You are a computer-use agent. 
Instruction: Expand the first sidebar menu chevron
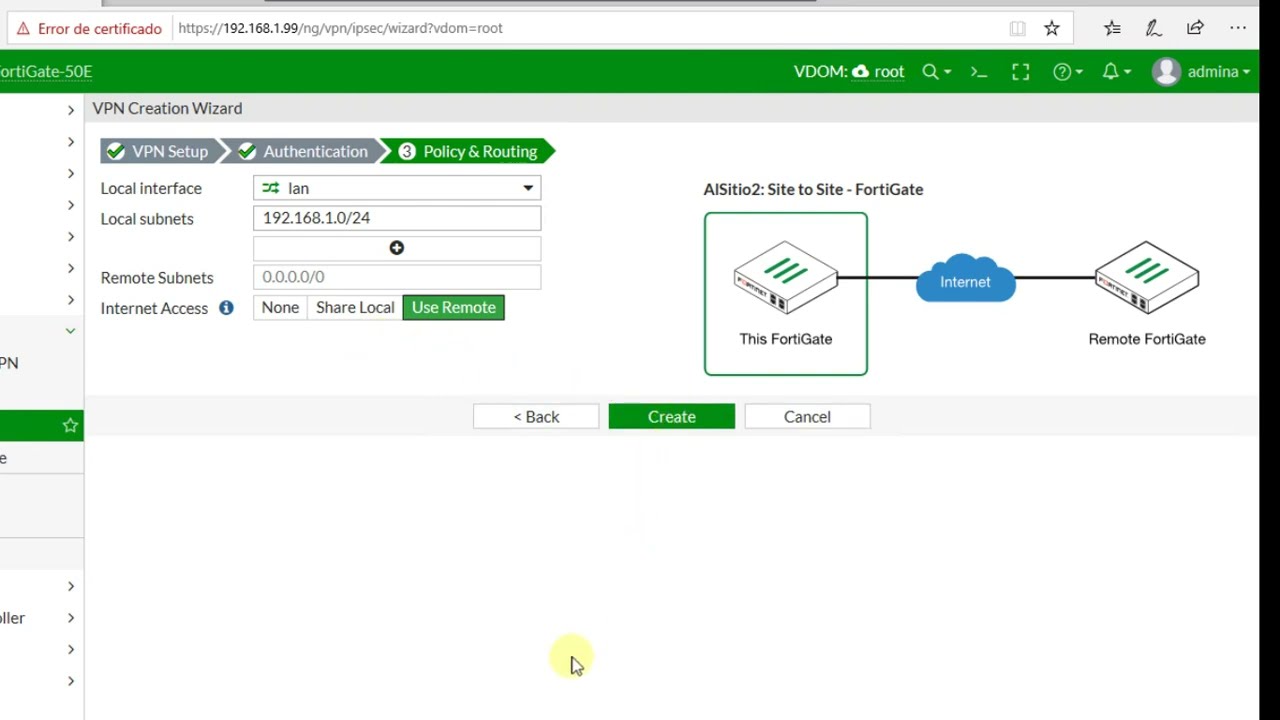pyautogui.click(x=71, y=110)
